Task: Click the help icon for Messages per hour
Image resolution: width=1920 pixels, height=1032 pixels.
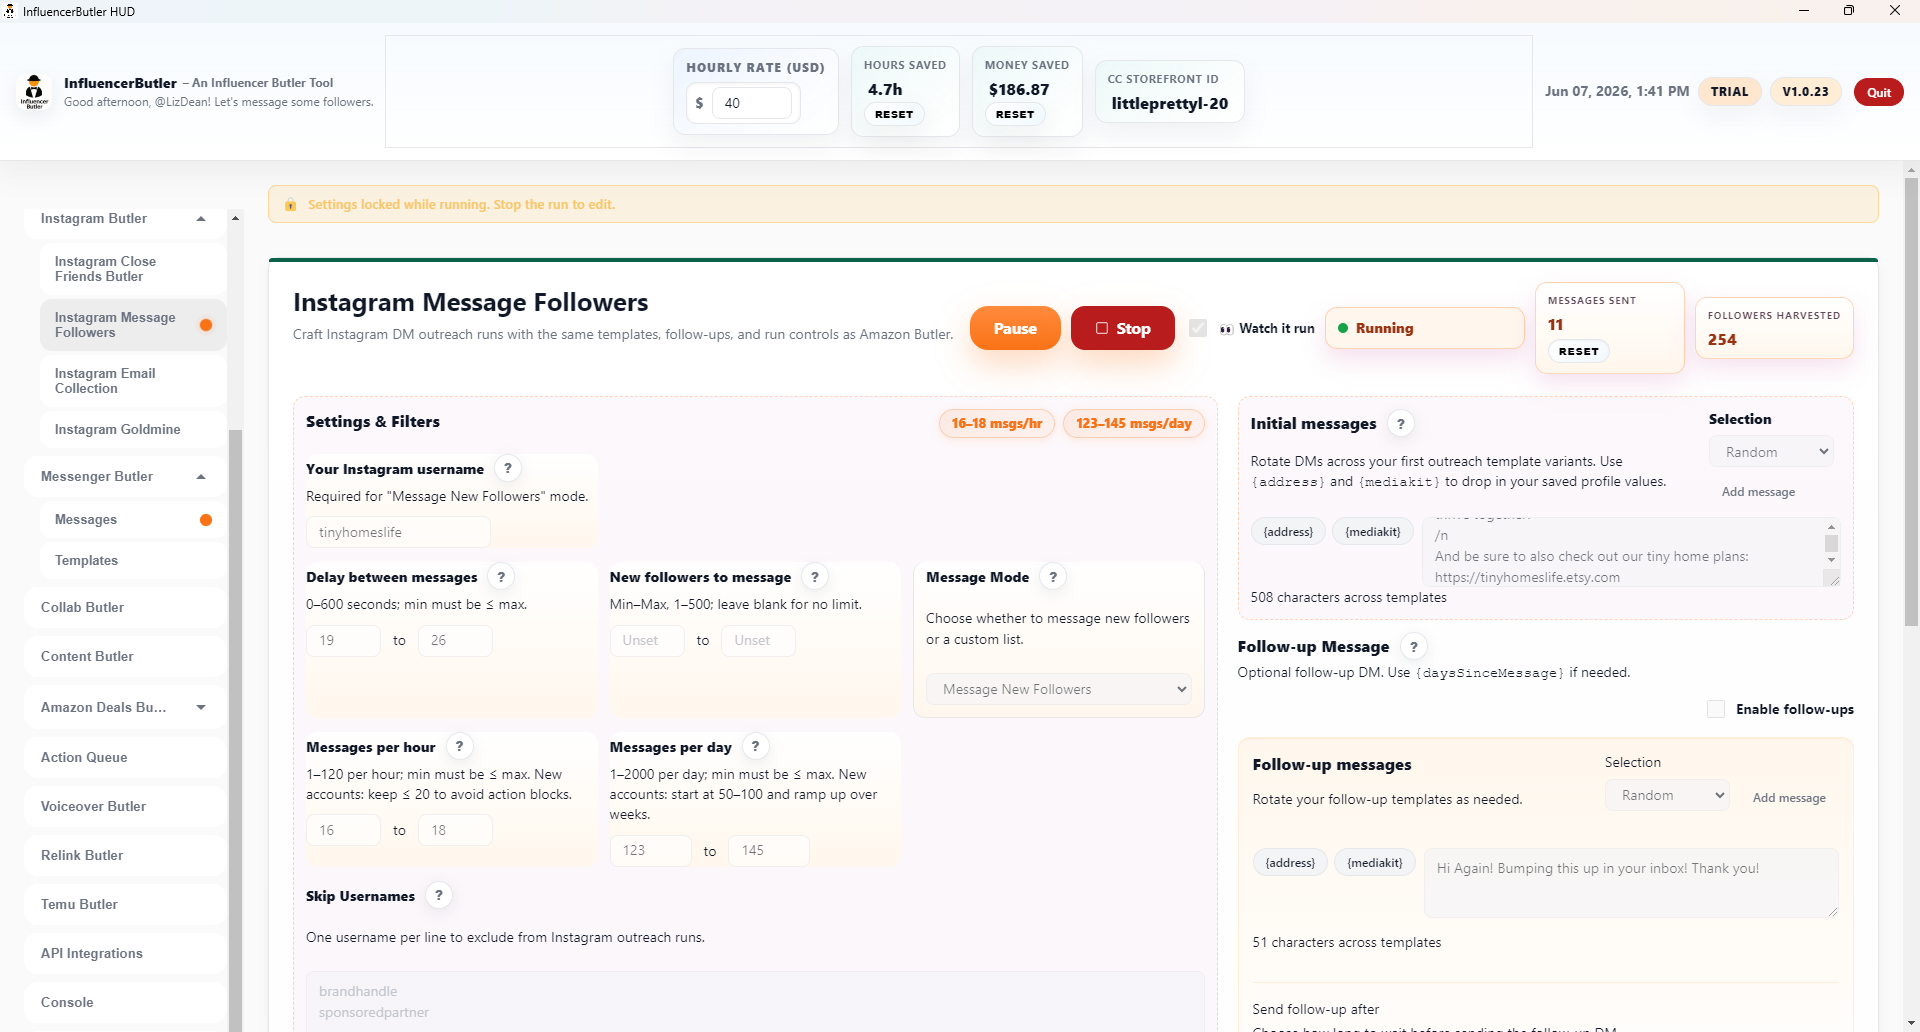Action: click(460, 746)
